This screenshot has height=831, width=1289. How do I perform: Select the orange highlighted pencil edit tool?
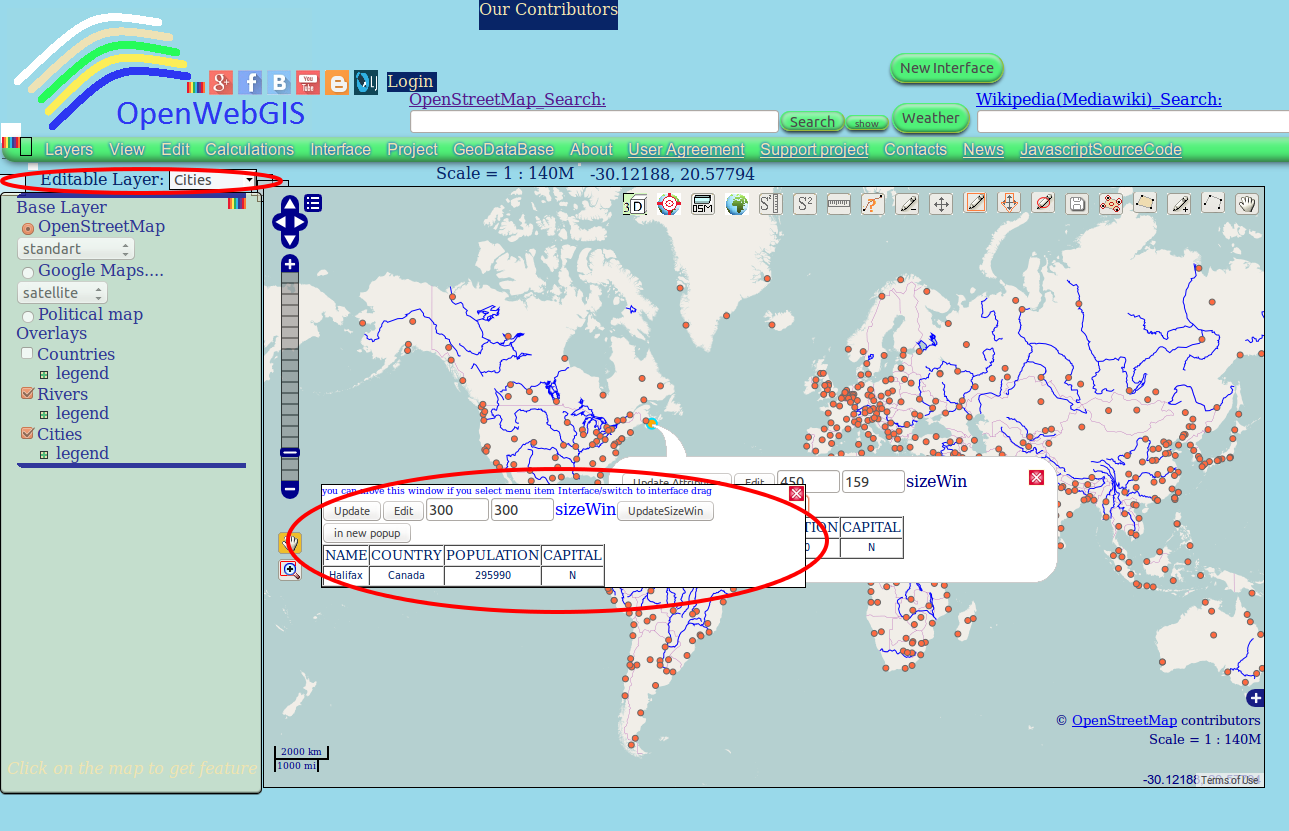click(976, 204)
